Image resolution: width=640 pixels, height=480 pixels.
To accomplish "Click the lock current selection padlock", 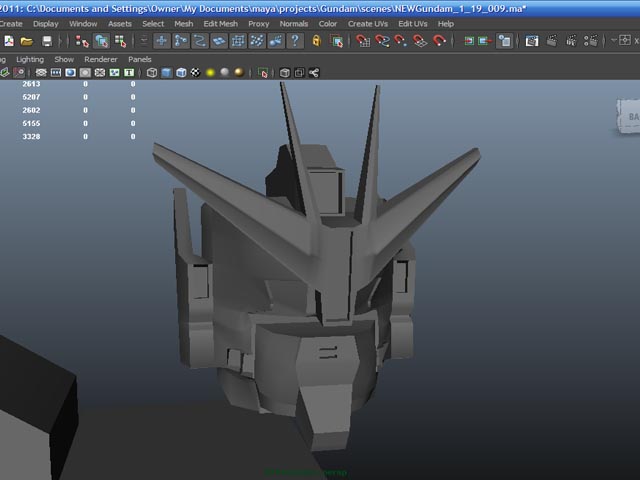I will click(x=316, y=41).
